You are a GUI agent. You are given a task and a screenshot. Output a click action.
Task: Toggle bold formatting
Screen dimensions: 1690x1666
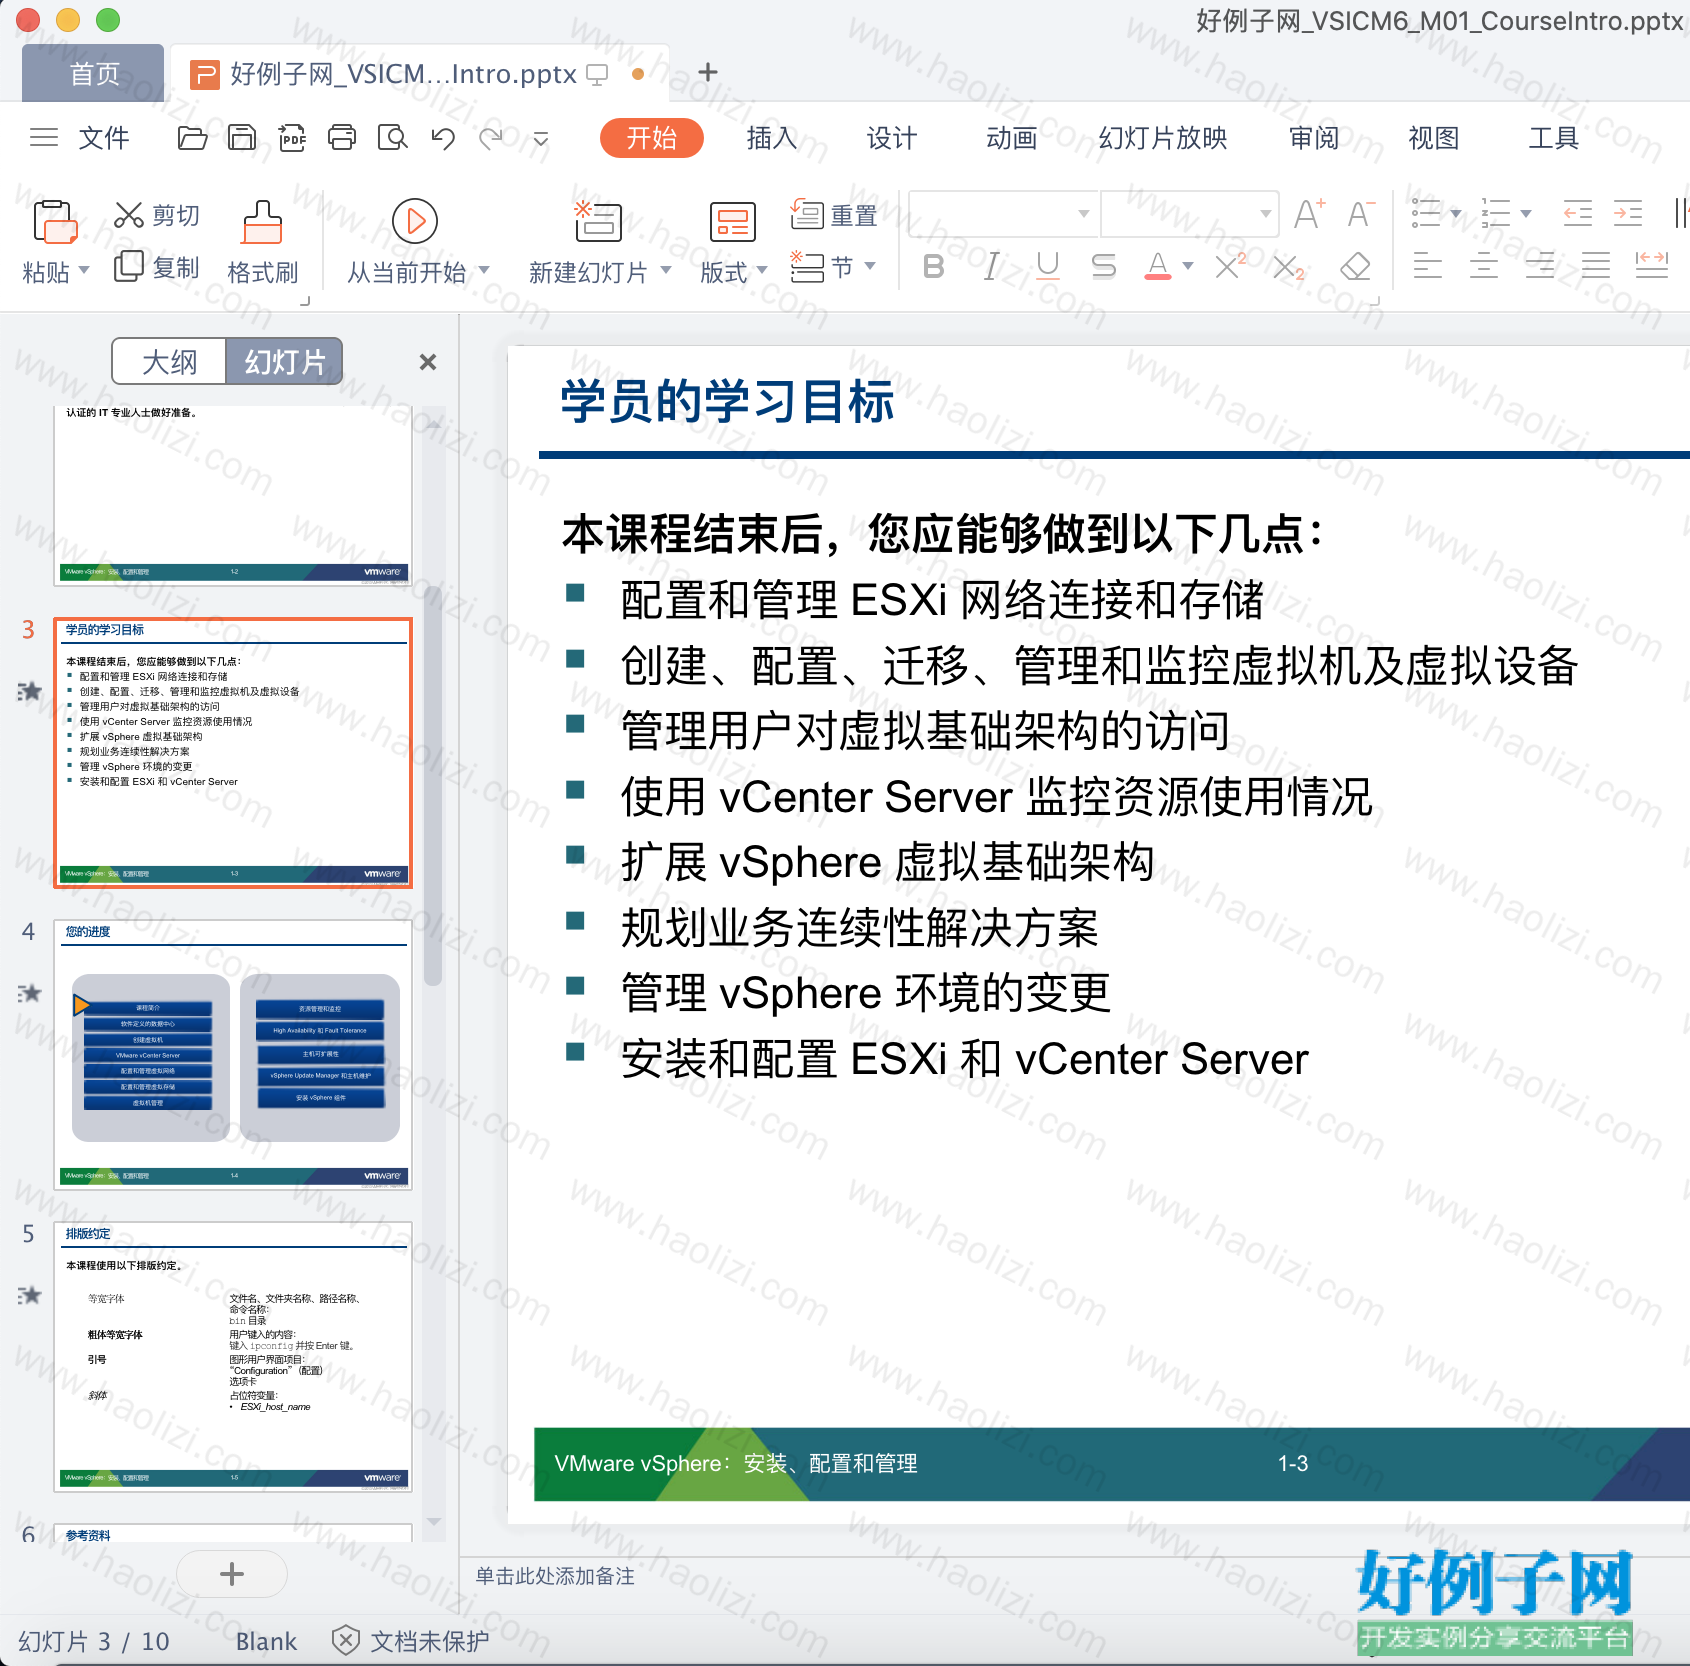click(933, 266)
